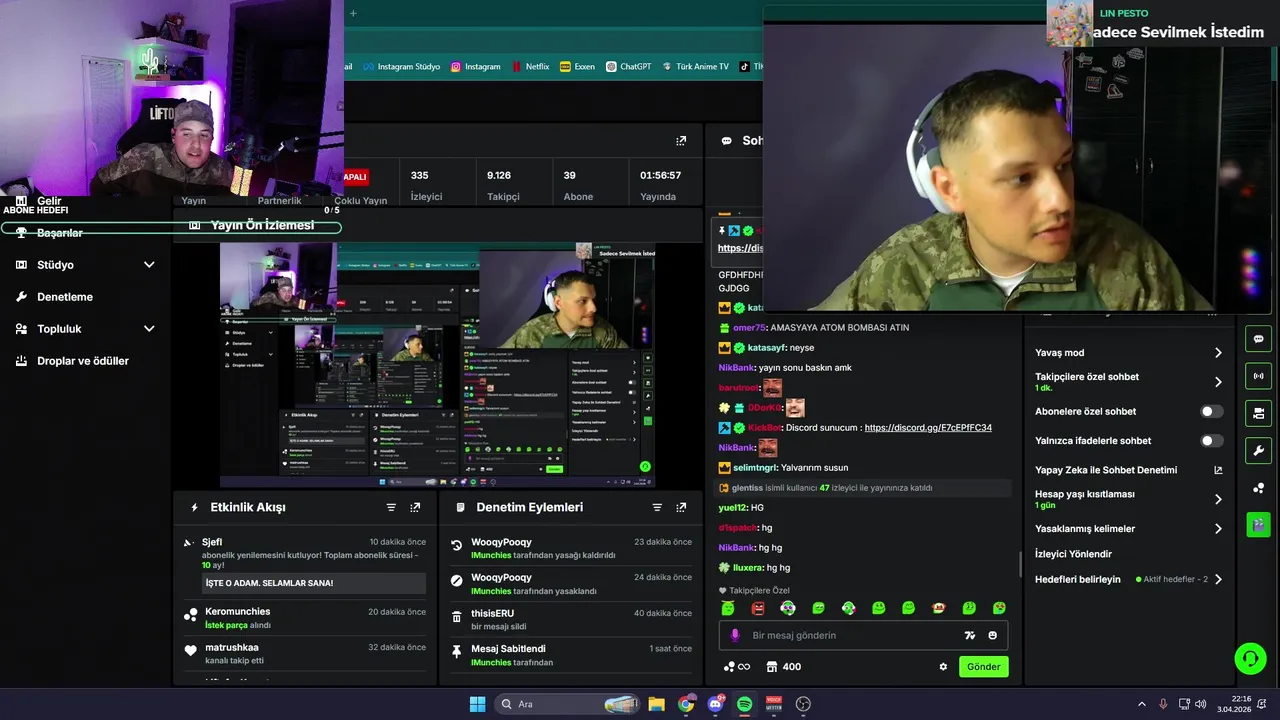Open the Türk Anime TV bookmark
This screenshot has height=720, width=1280.
point(694,67)
